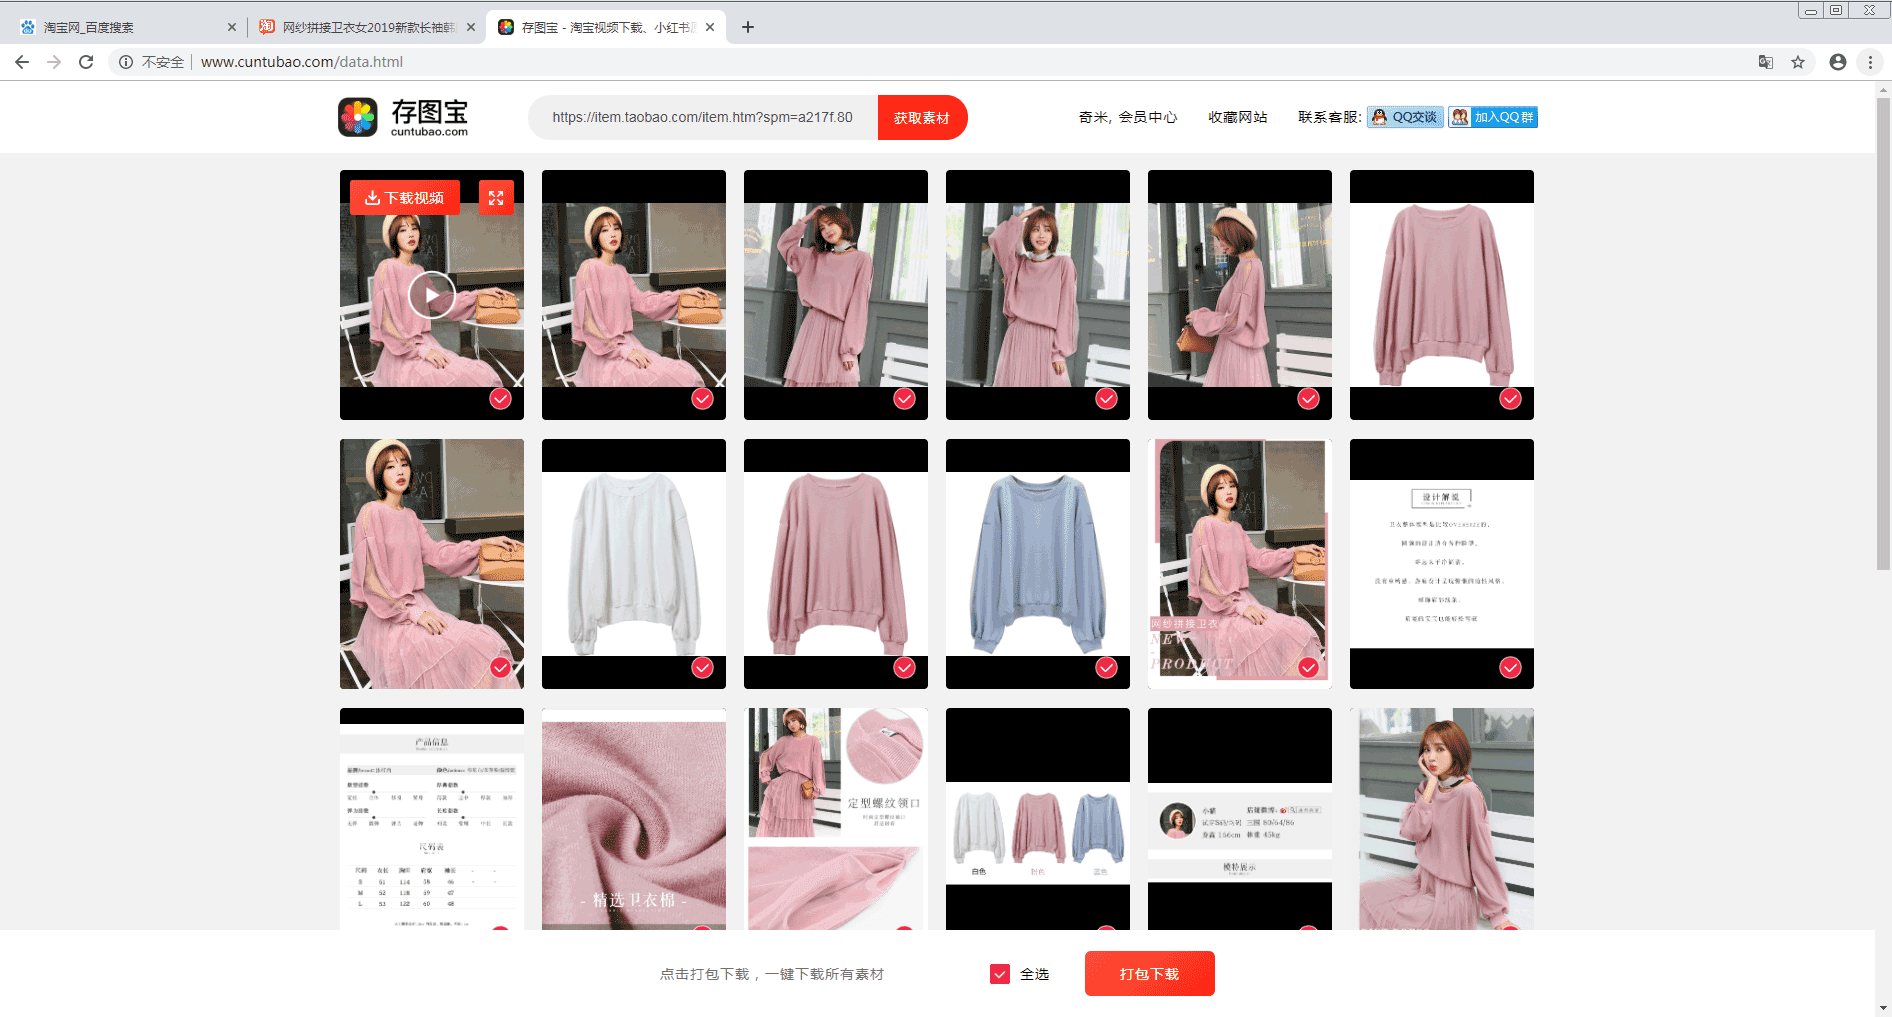The height and width of the screenshot is (1017, 1892).
Task: Click the 加入QQ群 group icon button
Action: click(1493, 117)
